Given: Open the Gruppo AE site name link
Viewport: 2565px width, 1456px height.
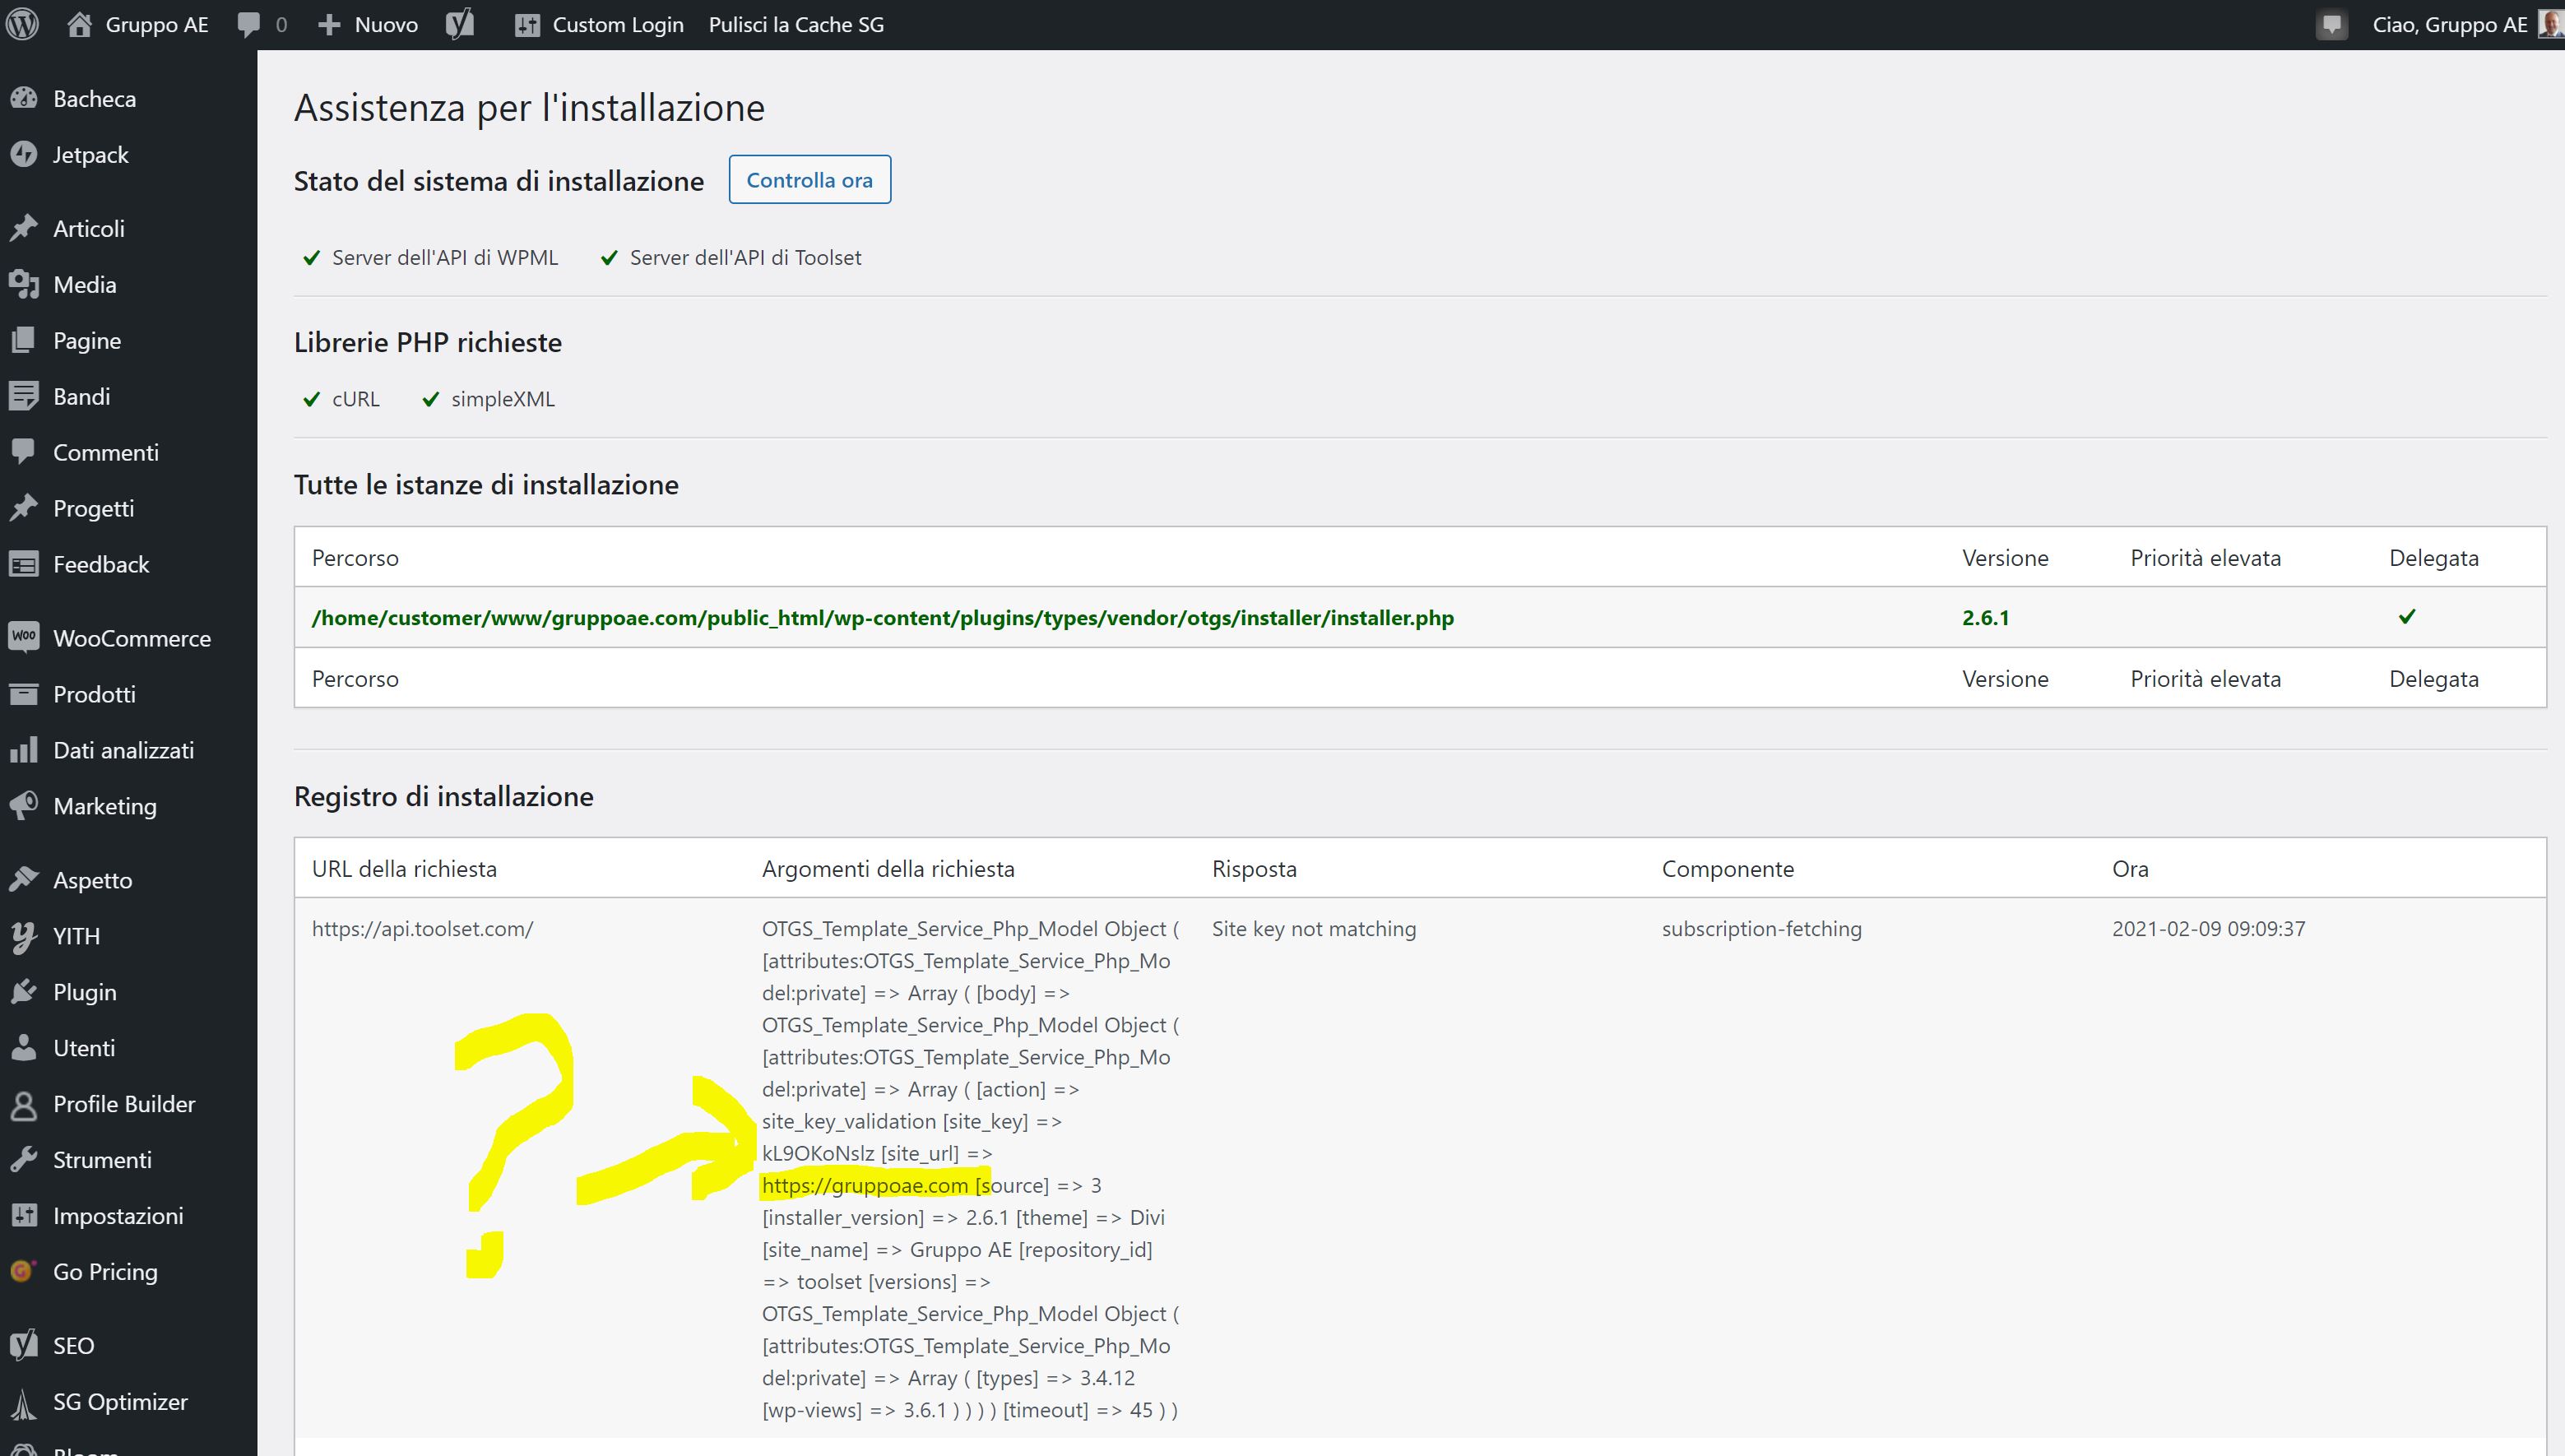Looking at the screenshot, I should pos(157,25).
